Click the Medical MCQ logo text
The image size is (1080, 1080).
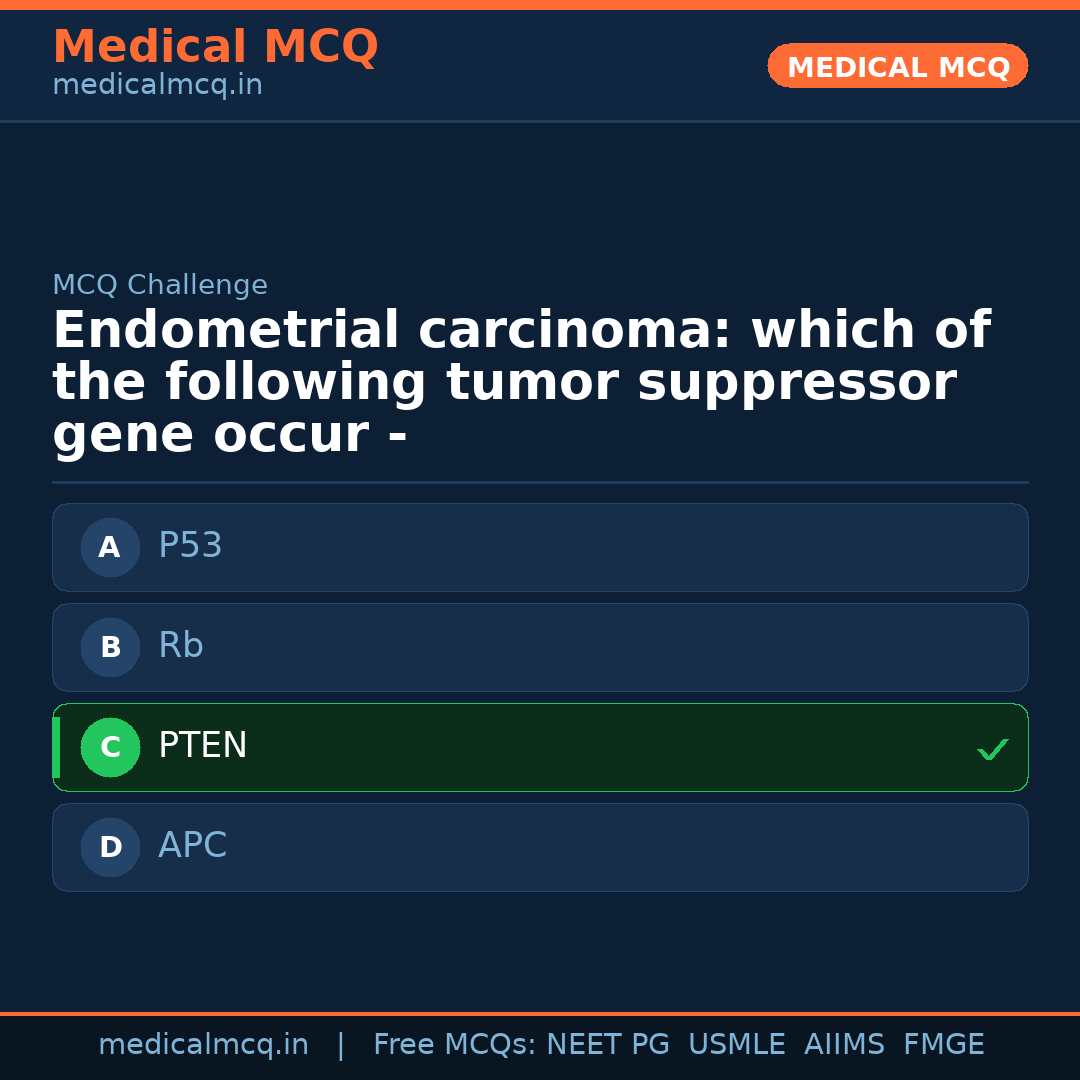pos(215,46)
